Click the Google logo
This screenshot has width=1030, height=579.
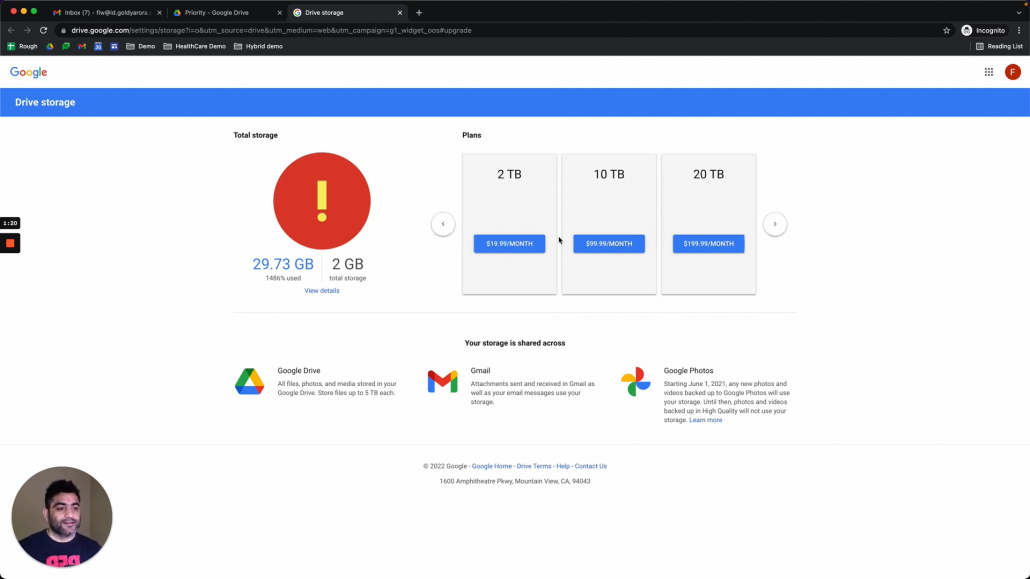point(28,72)
